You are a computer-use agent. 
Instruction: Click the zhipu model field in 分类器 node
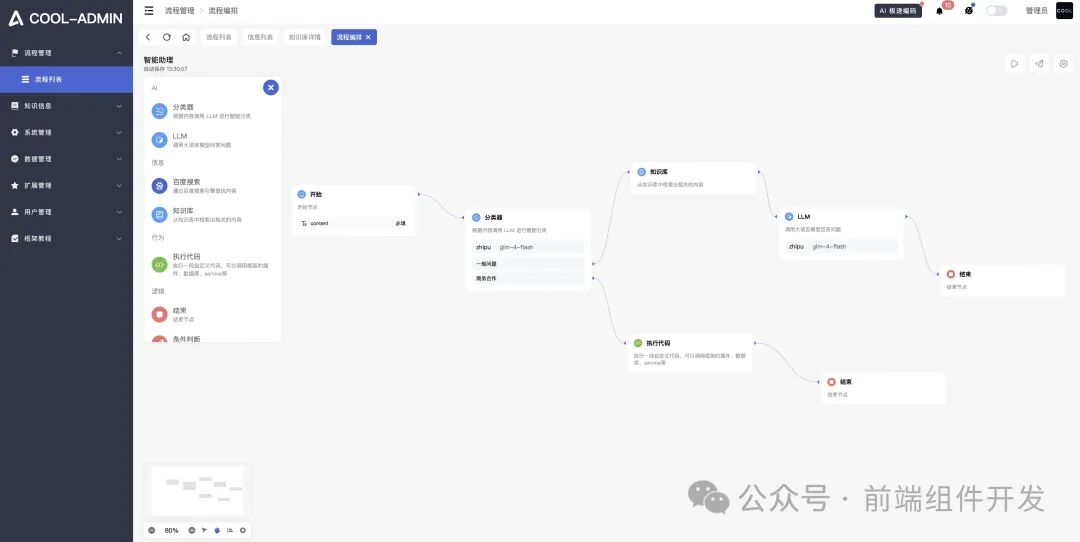pos(528,247)
